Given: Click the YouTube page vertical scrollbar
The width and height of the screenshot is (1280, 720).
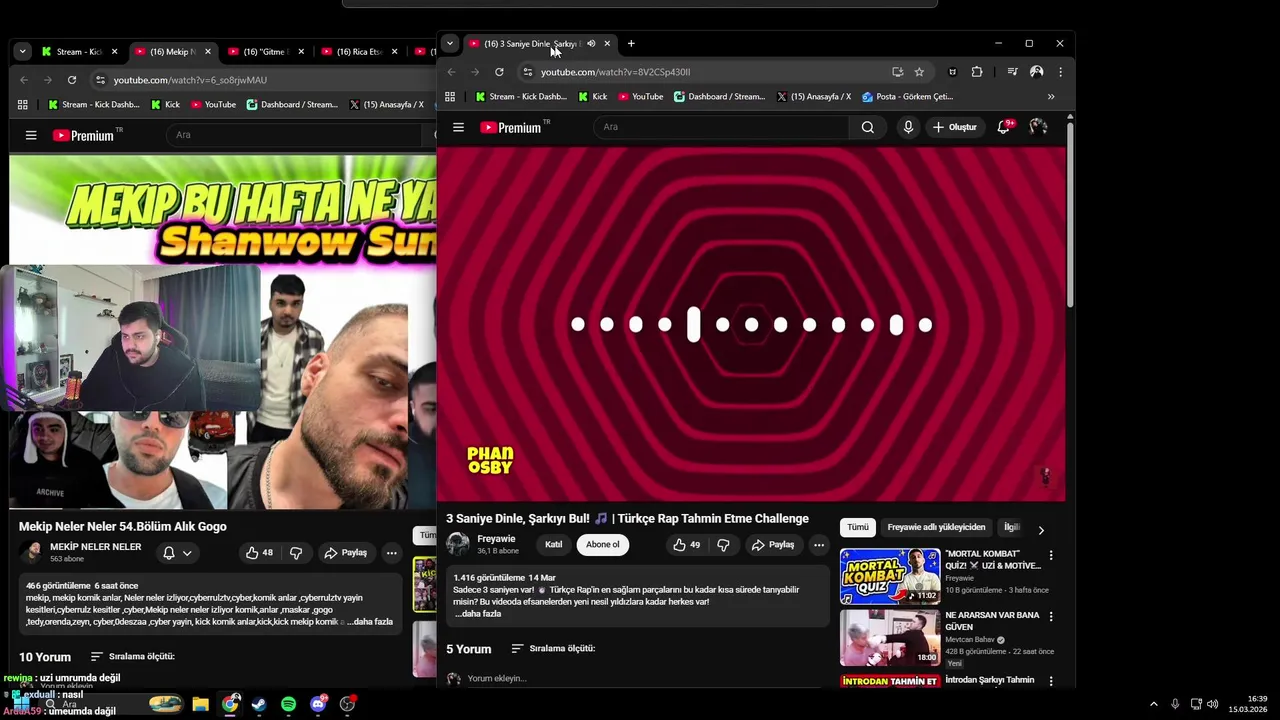Looking at the screenshot, I should [x=1070, y=215].
